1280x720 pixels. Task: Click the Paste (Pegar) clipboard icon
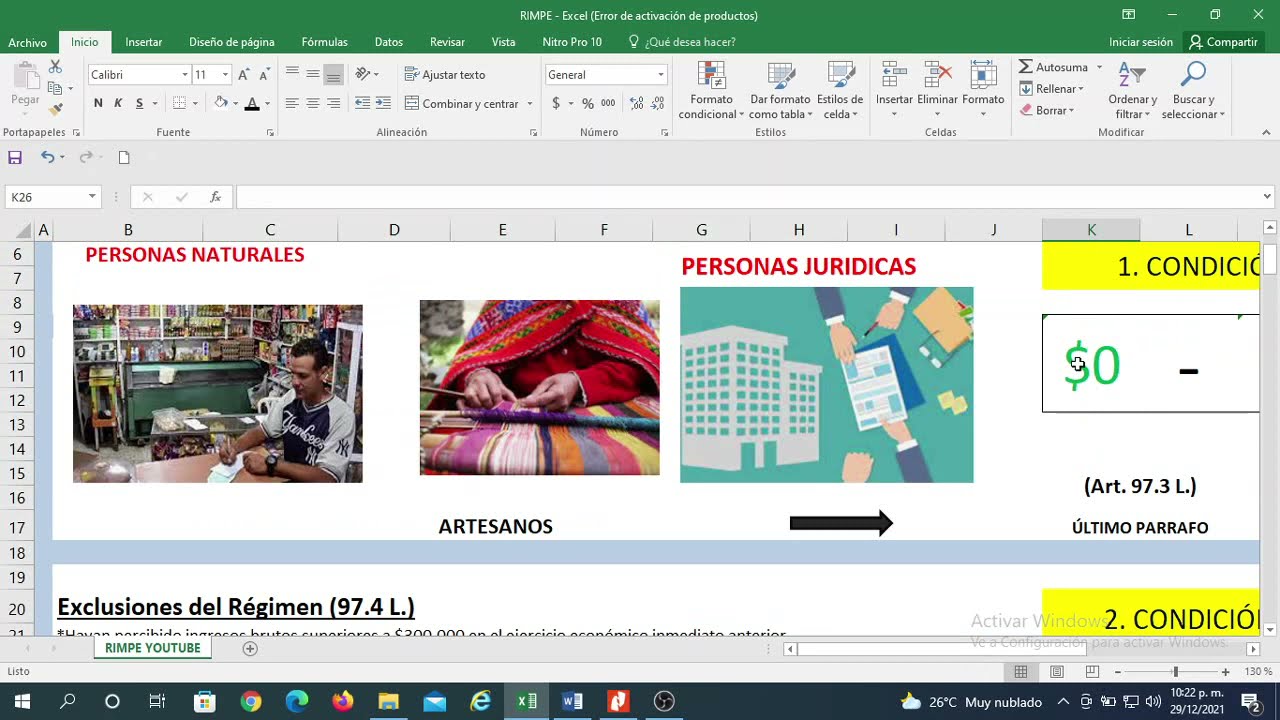(25, 77)
